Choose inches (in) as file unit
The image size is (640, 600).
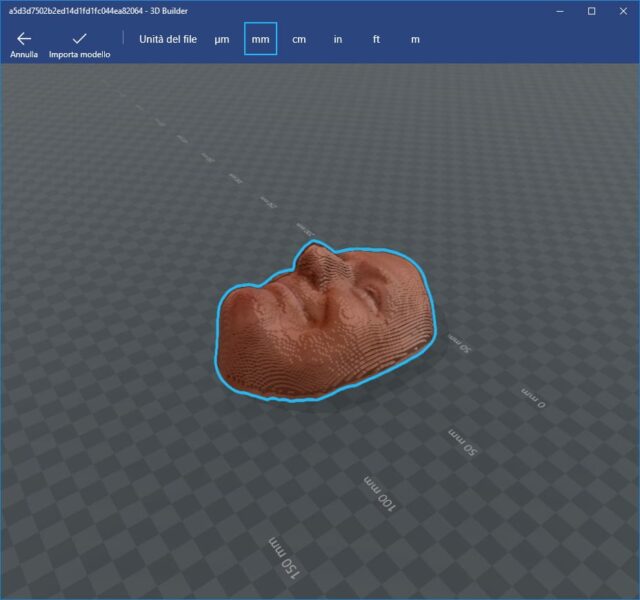338,39
